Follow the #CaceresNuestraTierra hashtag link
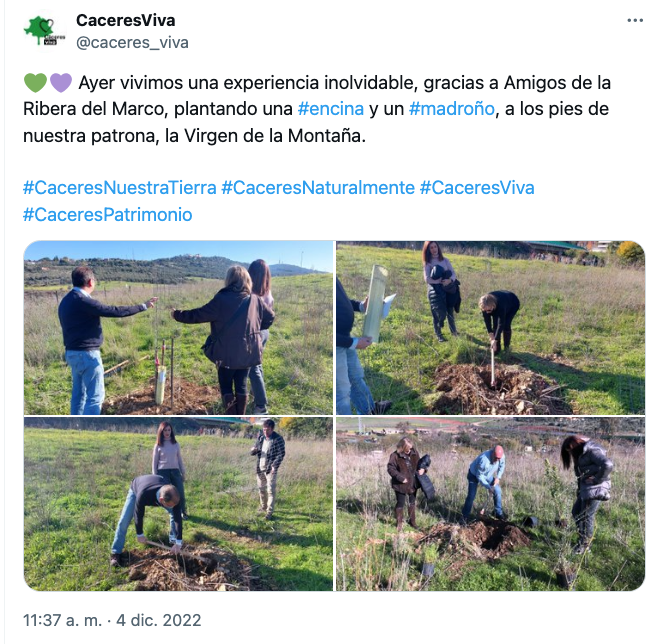This screenshot has height=644, width=663. [120, 187]
